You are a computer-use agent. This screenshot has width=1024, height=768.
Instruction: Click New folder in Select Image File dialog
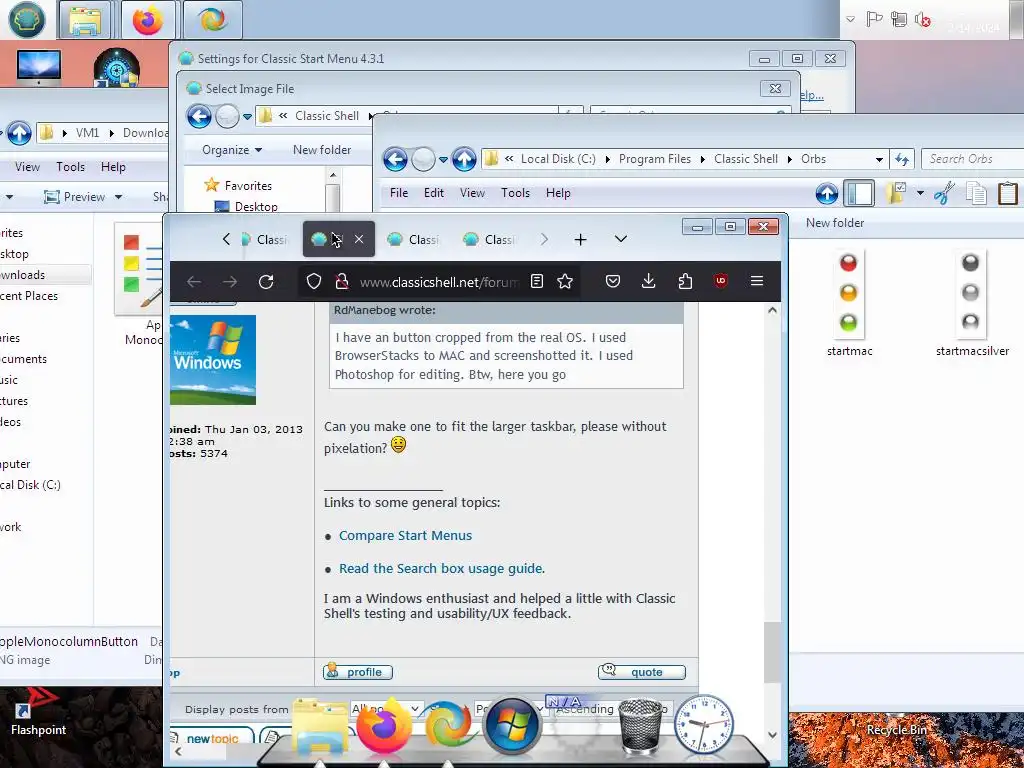[322, 150]
